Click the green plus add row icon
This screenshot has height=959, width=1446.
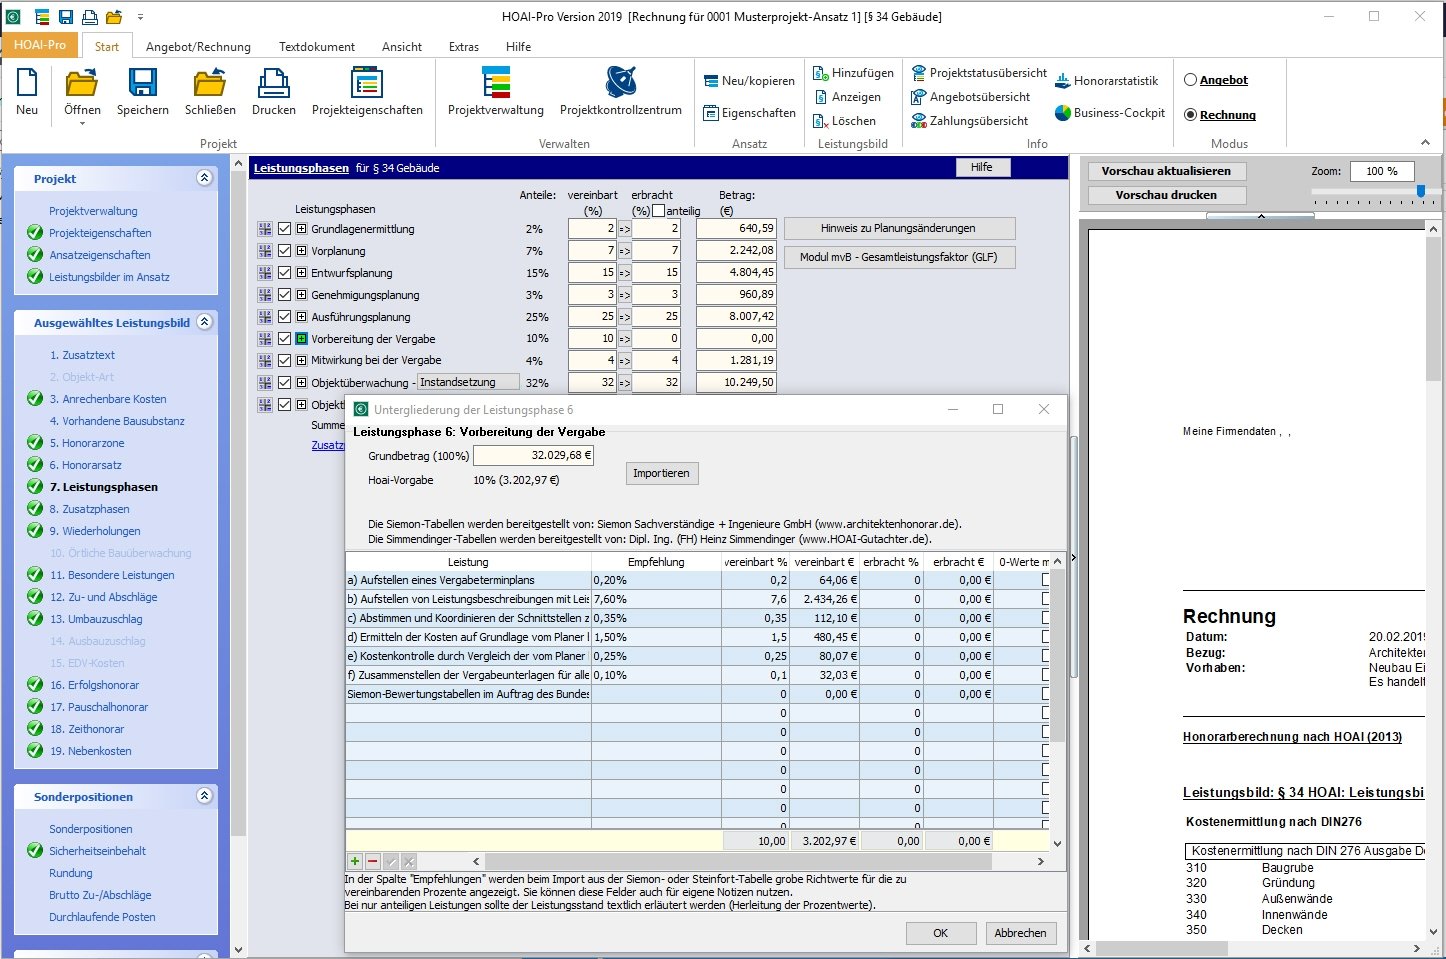(354, 861)
